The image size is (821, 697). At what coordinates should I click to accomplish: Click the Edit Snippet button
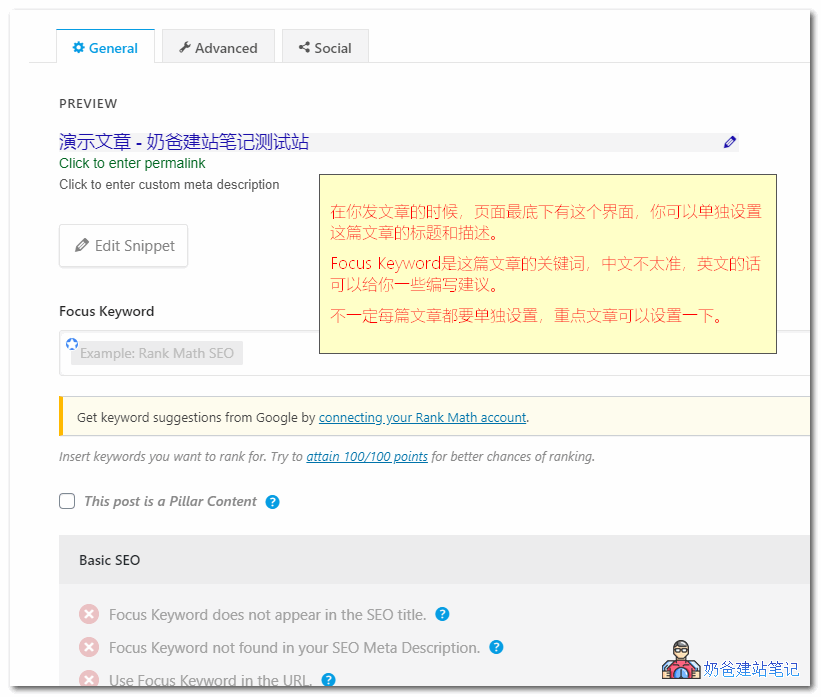pos(123,245)
